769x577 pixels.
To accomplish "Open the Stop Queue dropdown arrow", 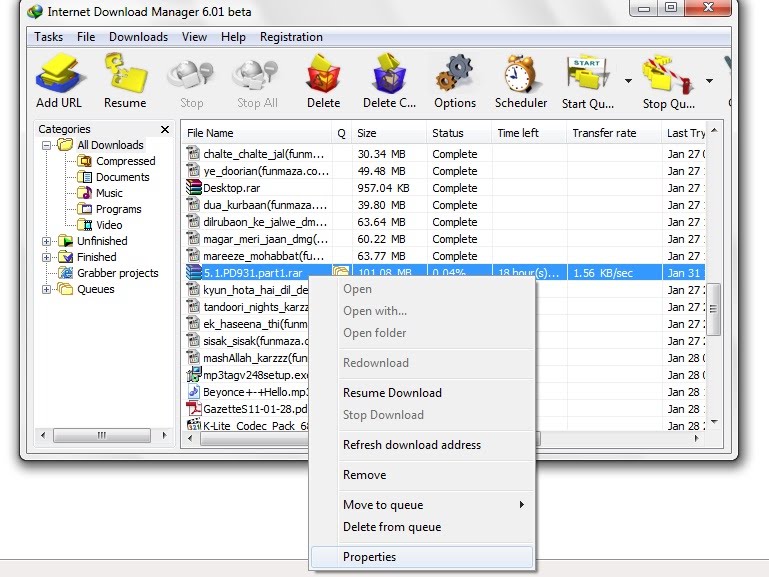I will [710, 81].
